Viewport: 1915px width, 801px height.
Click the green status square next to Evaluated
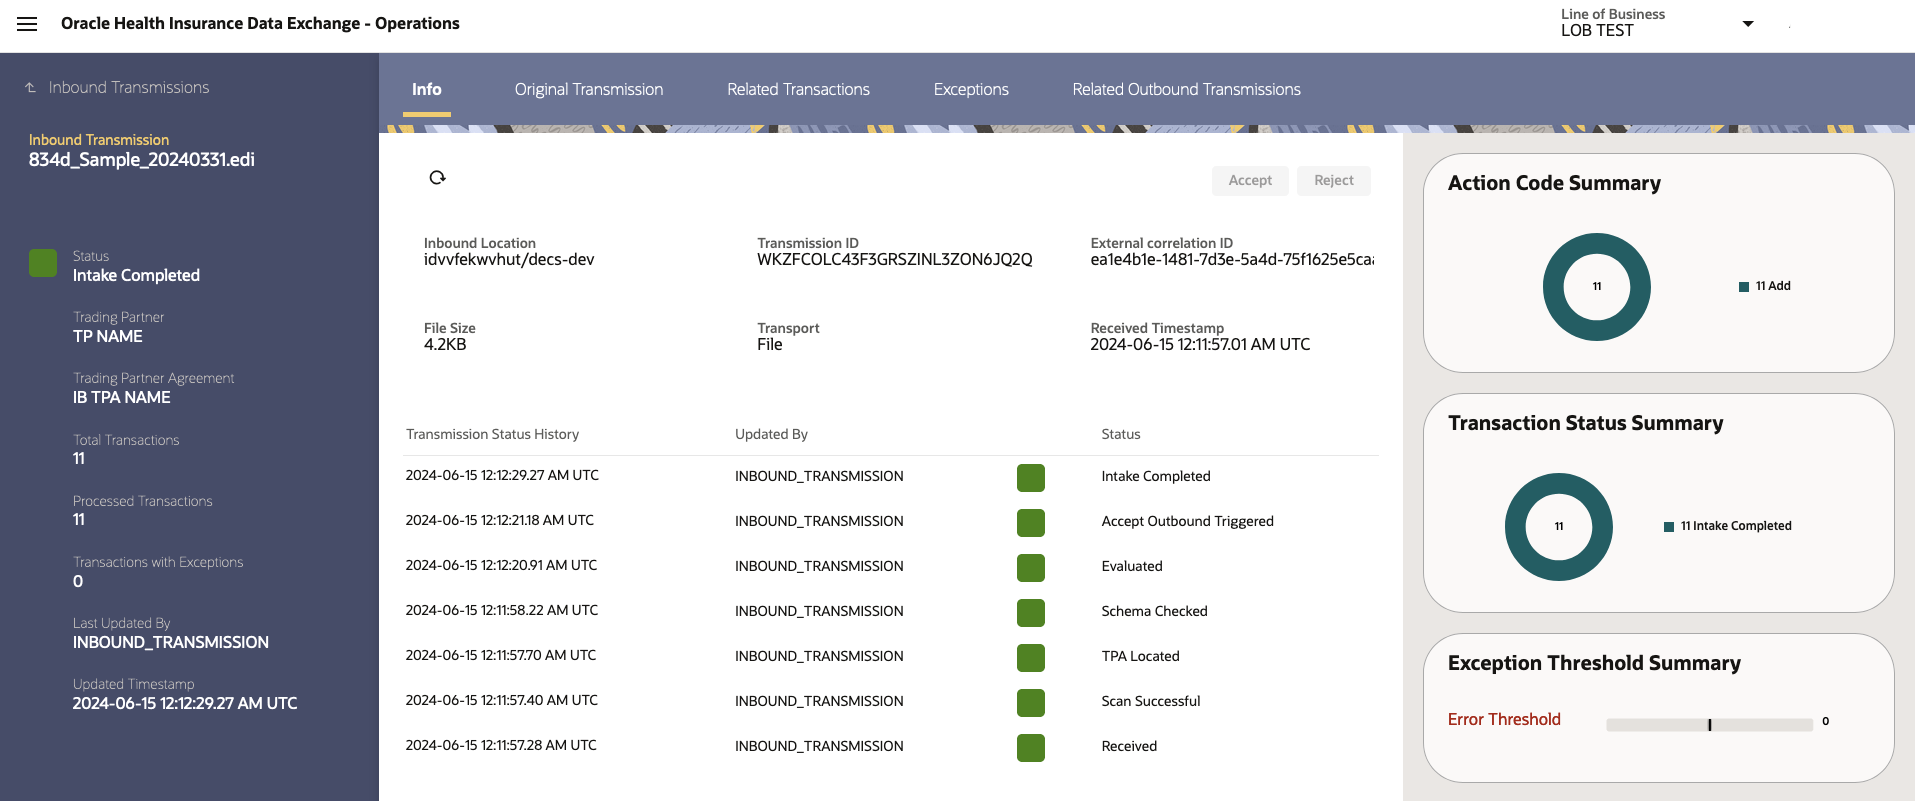(x=1031, y=568)
